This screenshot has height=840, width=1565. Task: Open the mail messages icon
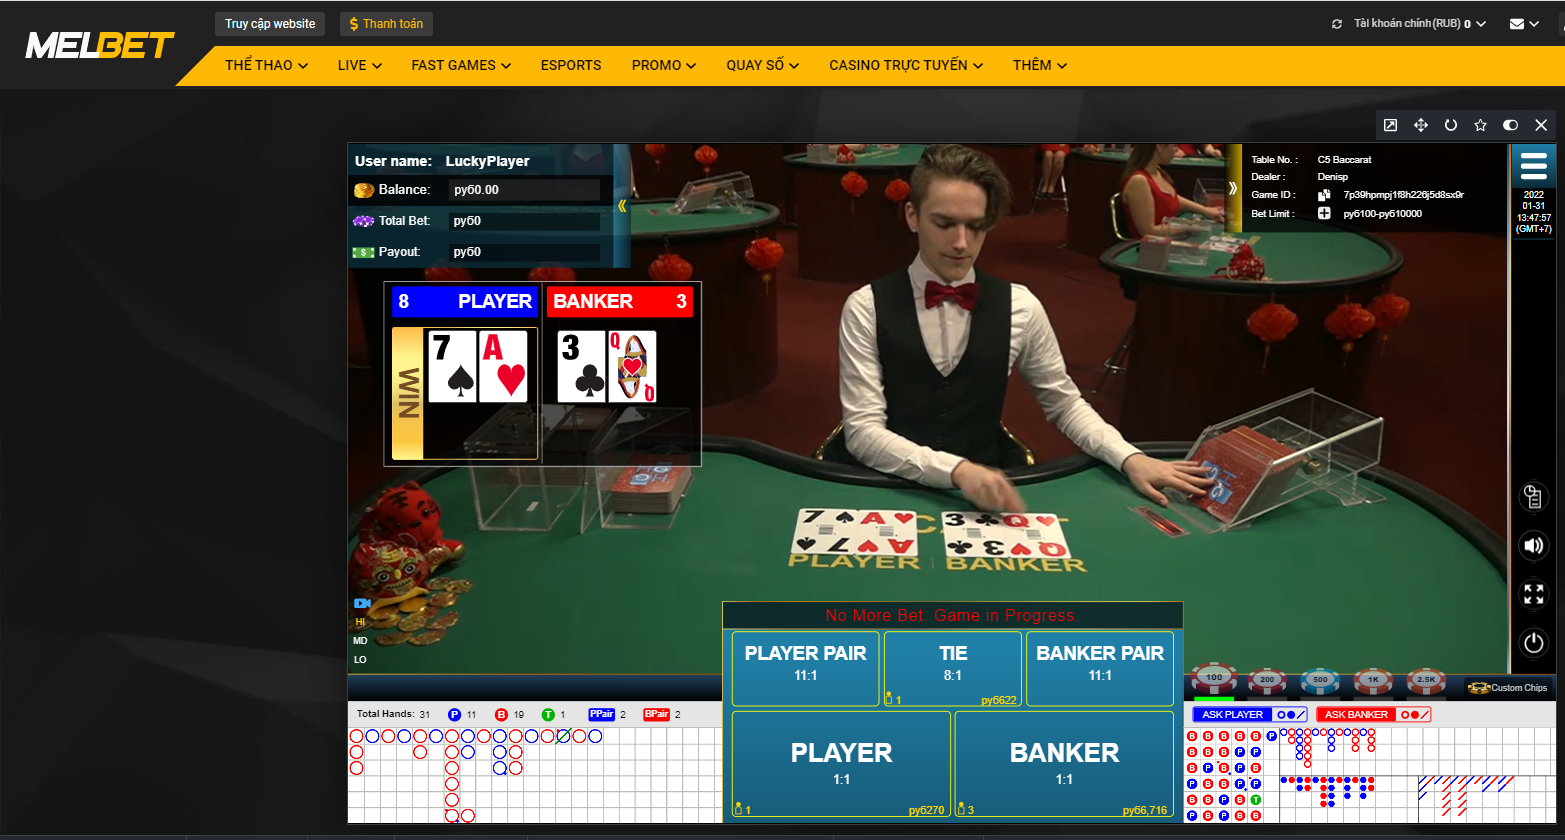1524,24
